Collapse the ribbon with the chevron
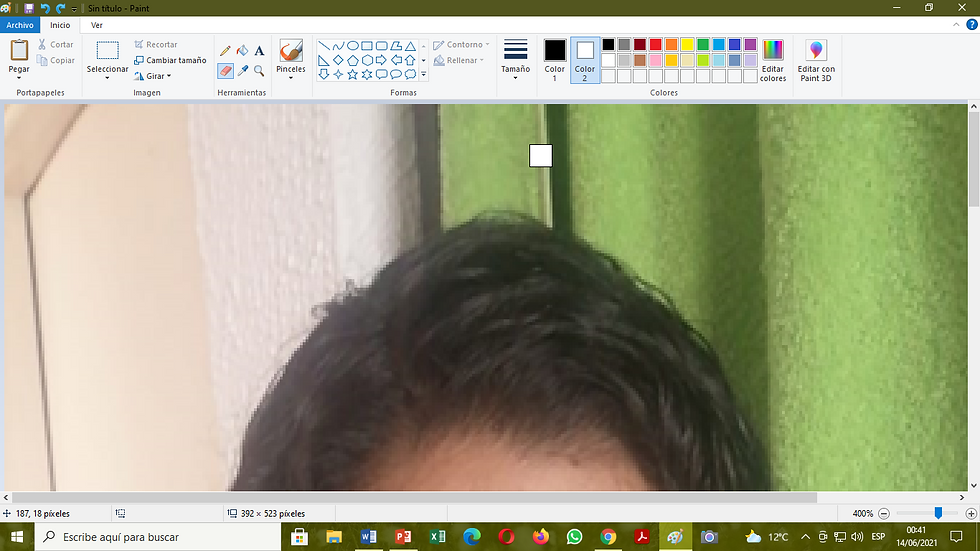The width and height of the screenshot is (980, 551). 956,25
